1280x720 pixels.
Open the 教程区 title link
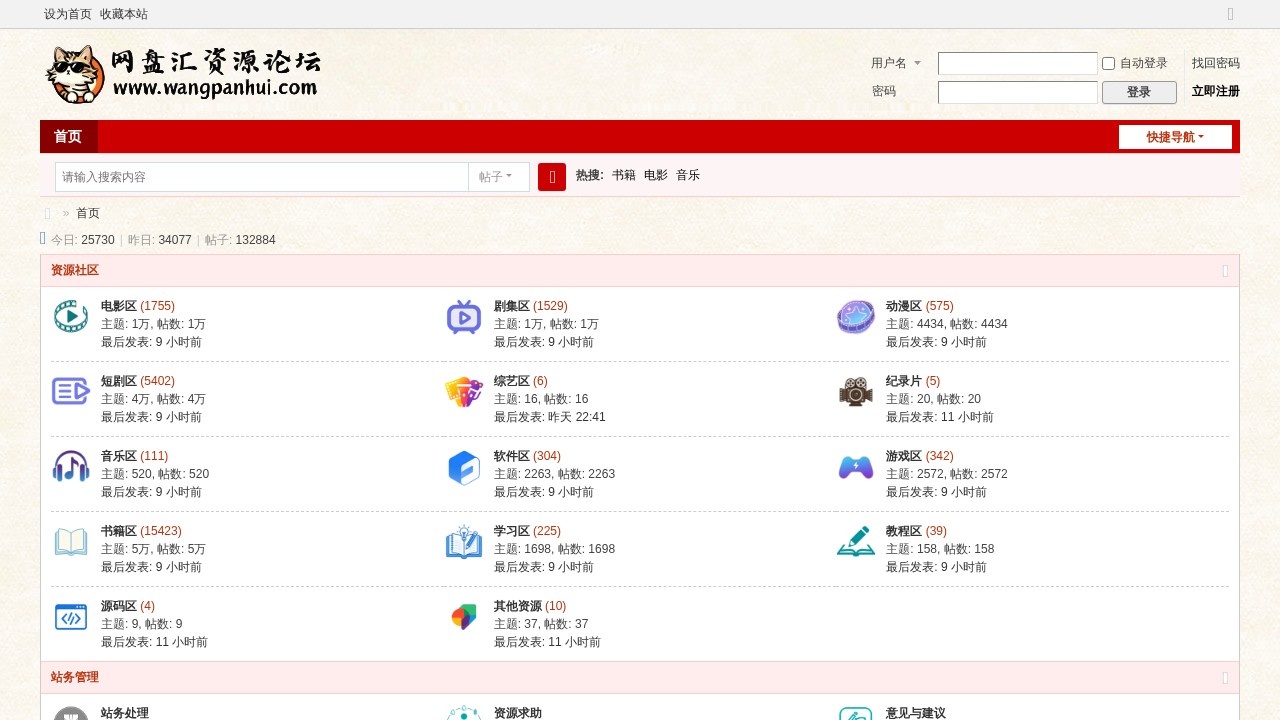(x=904, y=531)
